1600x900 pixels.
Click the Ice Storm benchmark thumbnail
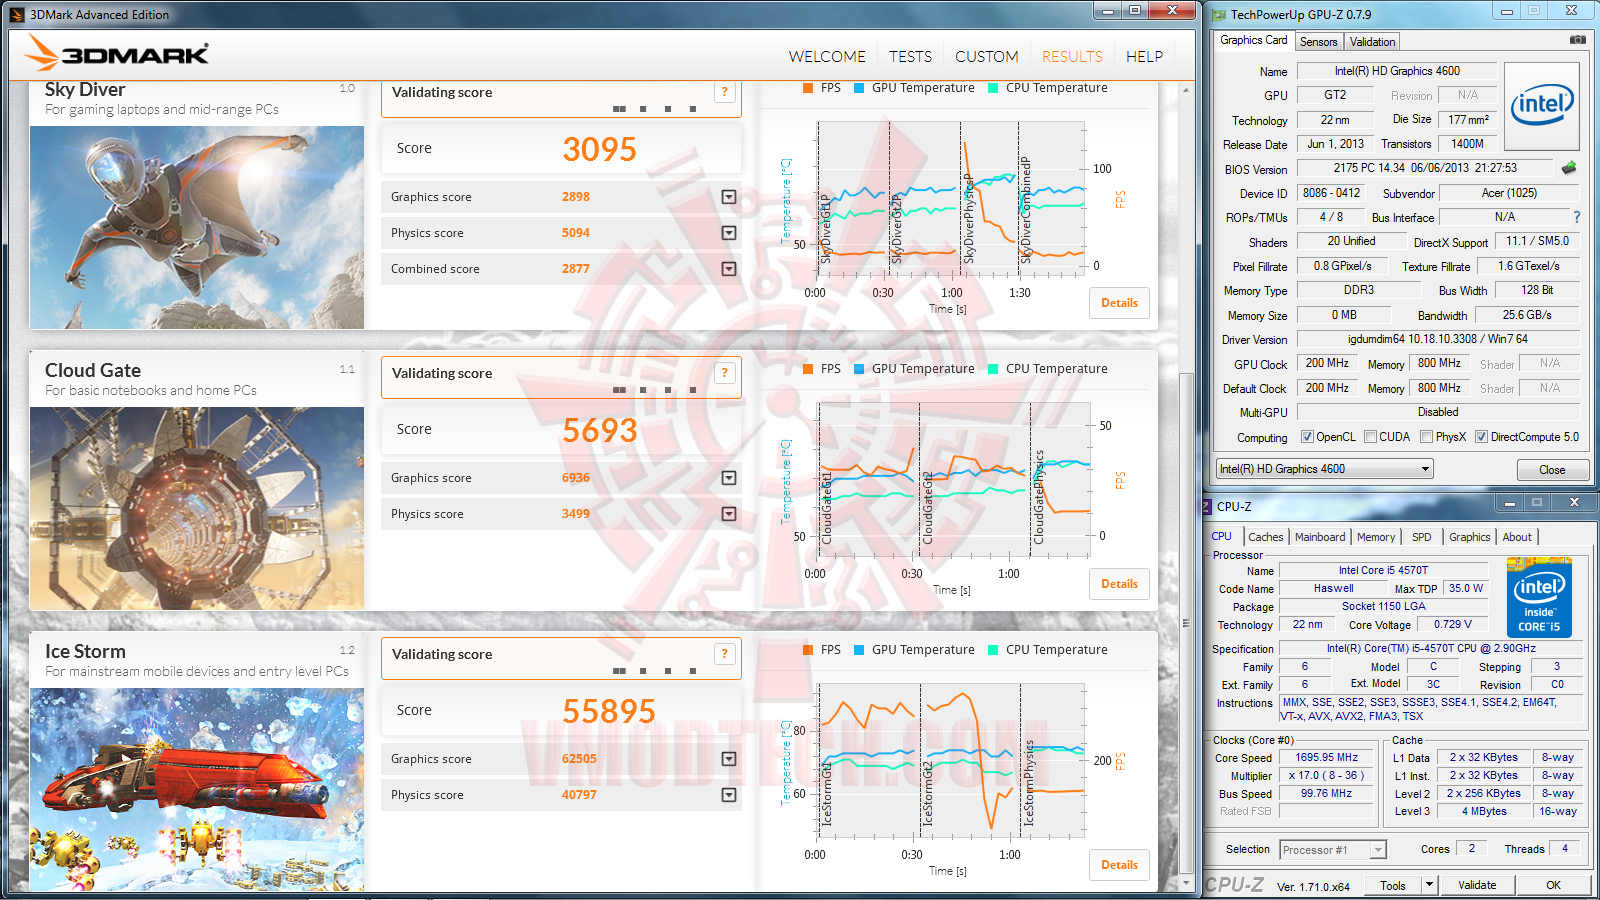[x=197, y=789]
